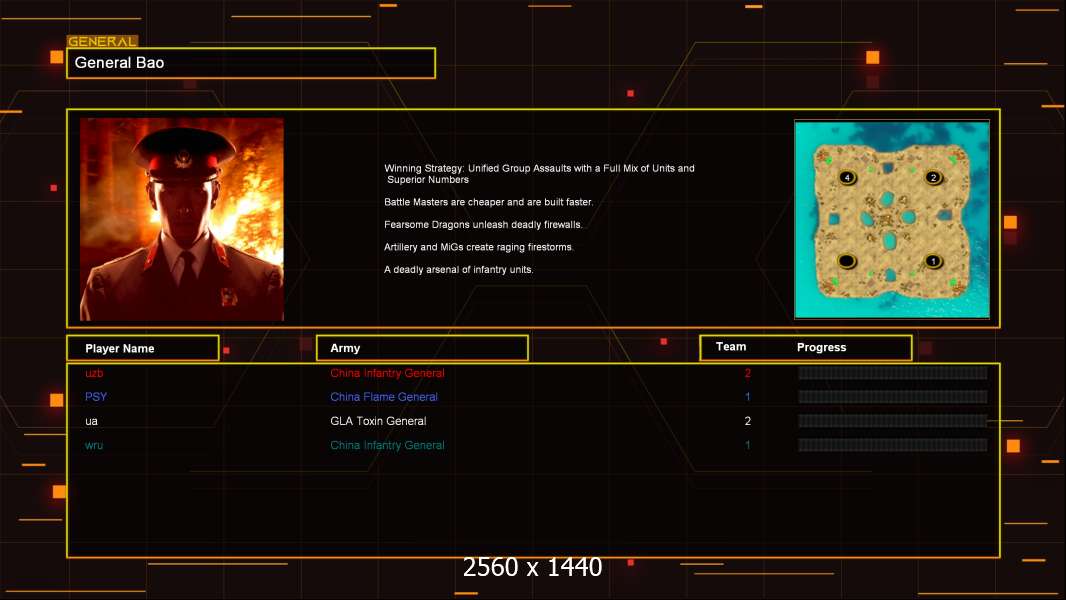This screenshot has height=600, width=1066.
Task: Click the loading progress bar for uzb
Action: (893, 372)
